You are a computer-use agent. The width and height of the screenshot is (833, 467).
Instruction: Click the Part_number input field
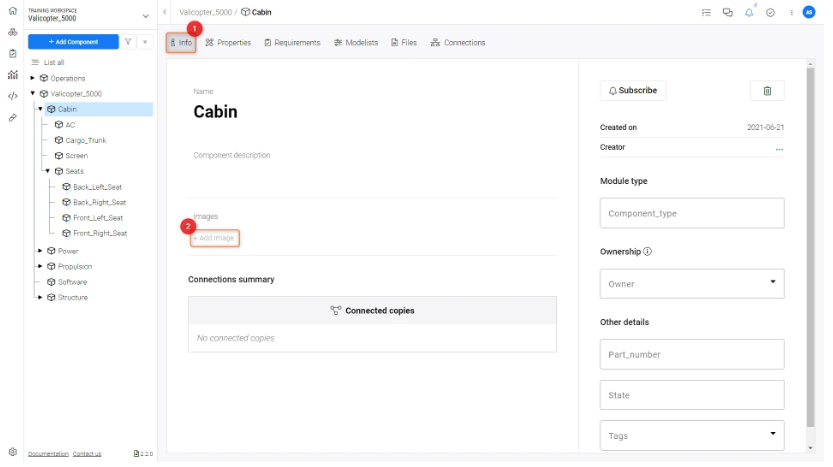692,355
